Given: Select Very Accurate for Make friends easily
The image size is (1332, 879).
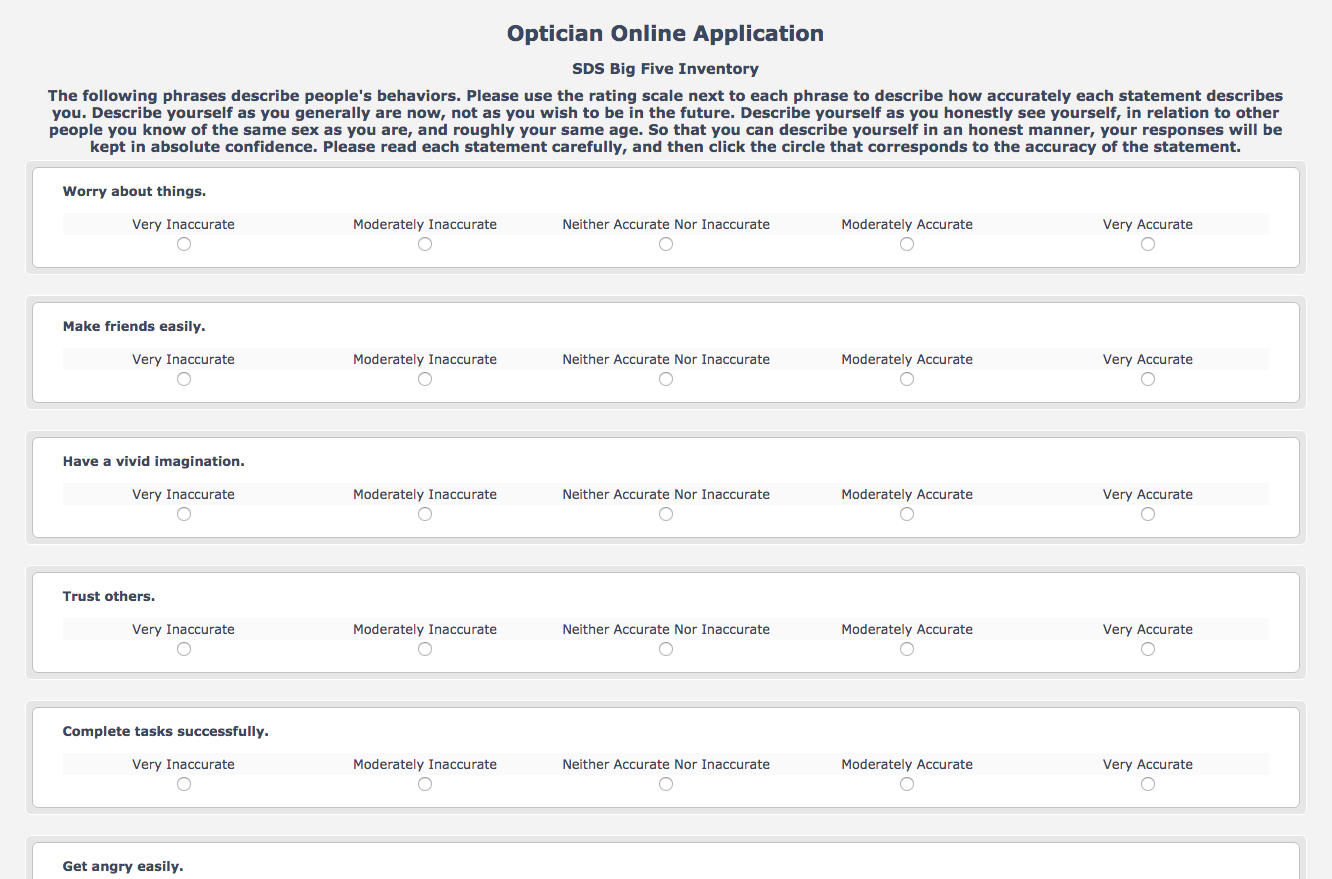Looking at the screenshot, I should point(1148,379).
